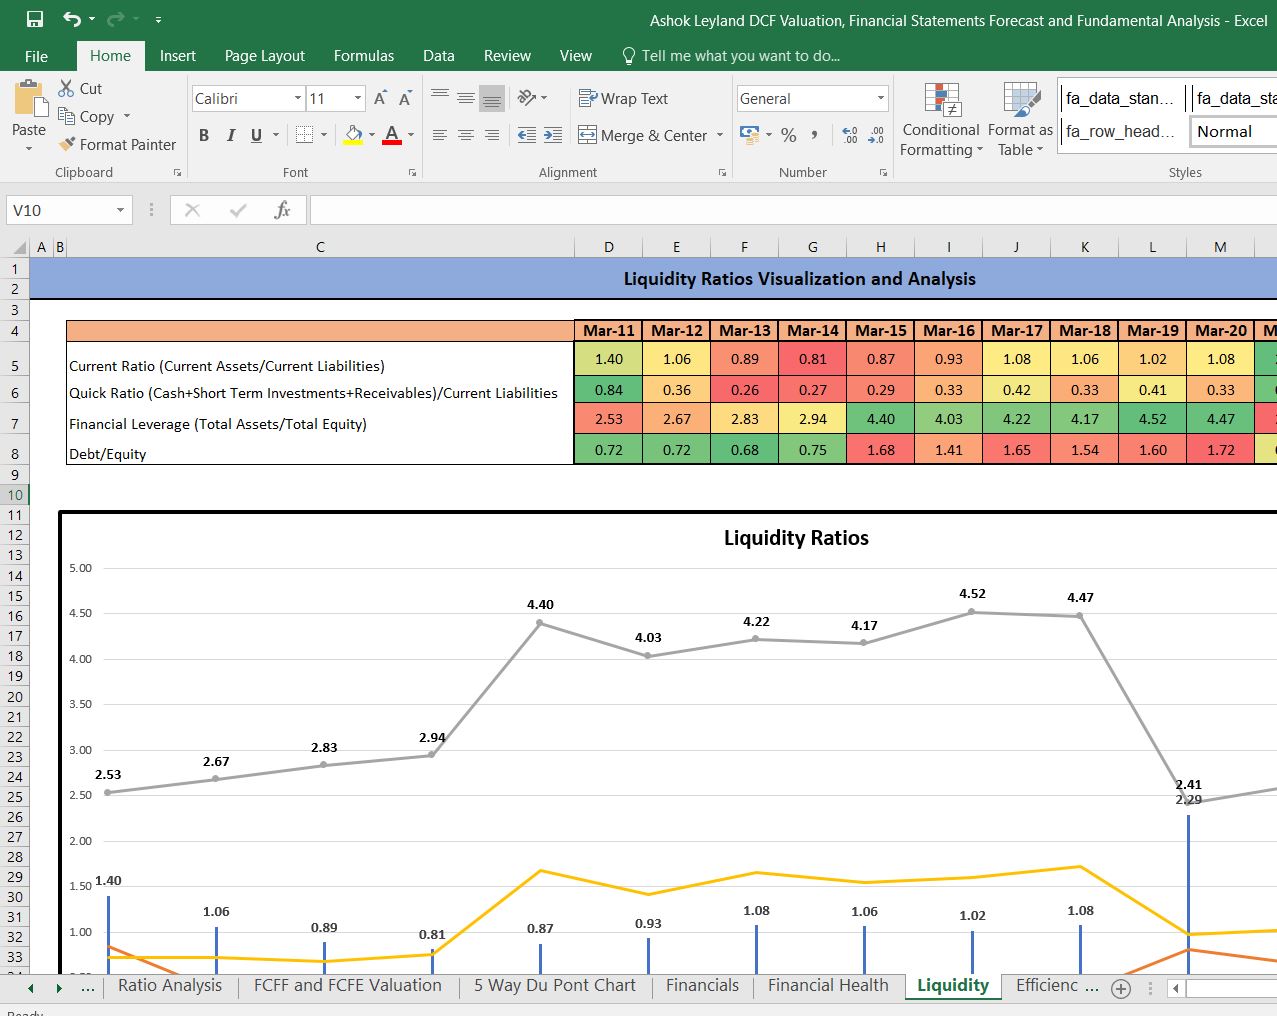Decrease font size with the small A icon

coord(405,98)
